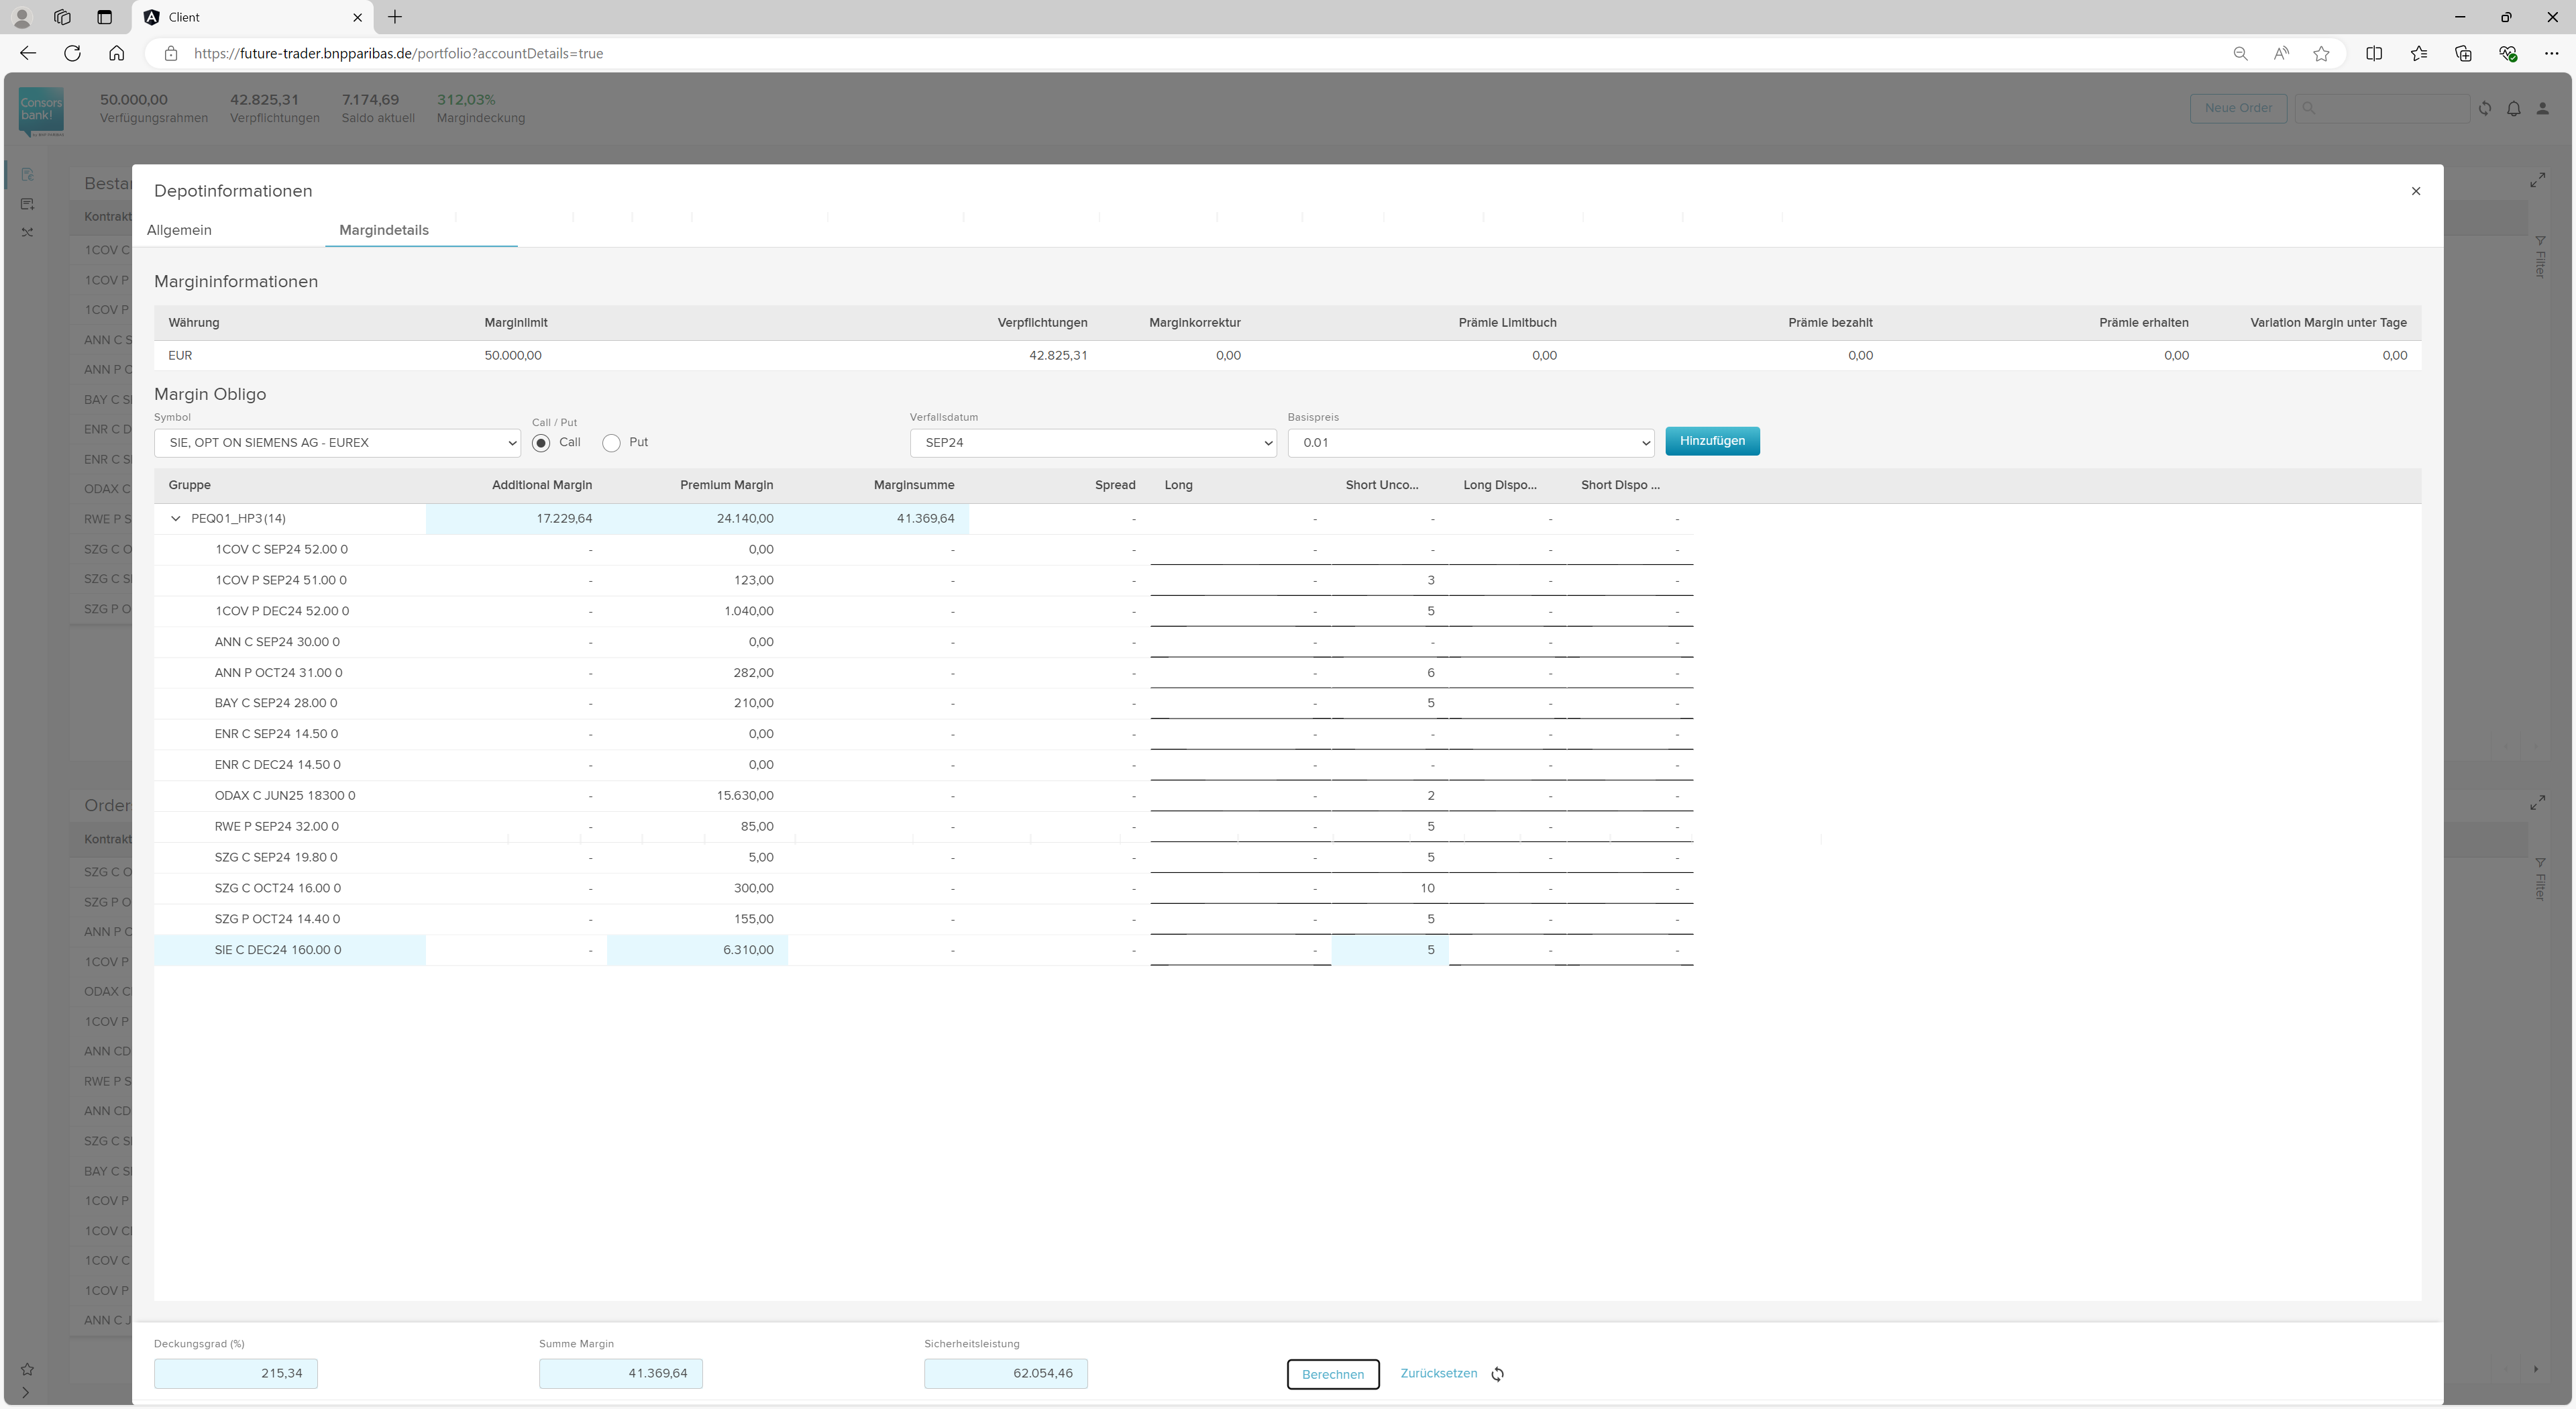Viewport: 2576px width, 1409px height.
Task: Open the notifications bell icon
Action: point(2513,108)
